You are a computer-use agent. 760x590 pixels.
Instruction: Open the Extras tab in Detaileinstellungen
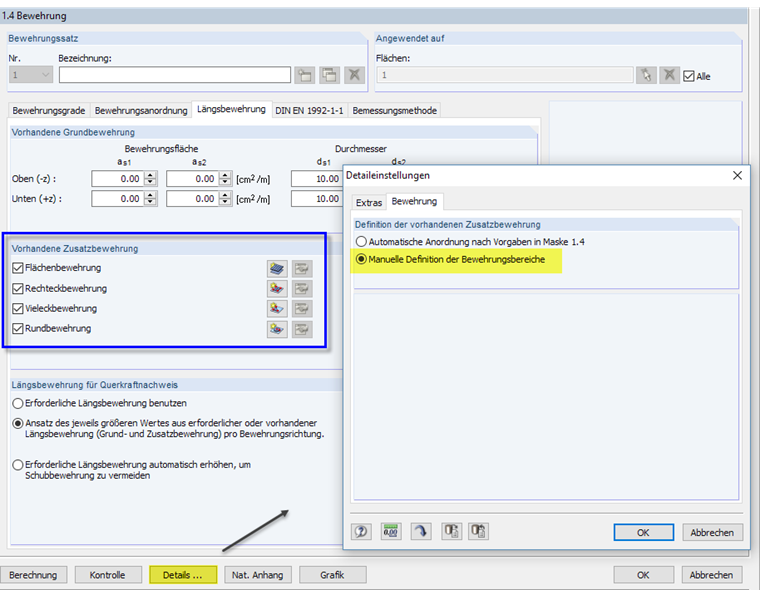point(369,203)
